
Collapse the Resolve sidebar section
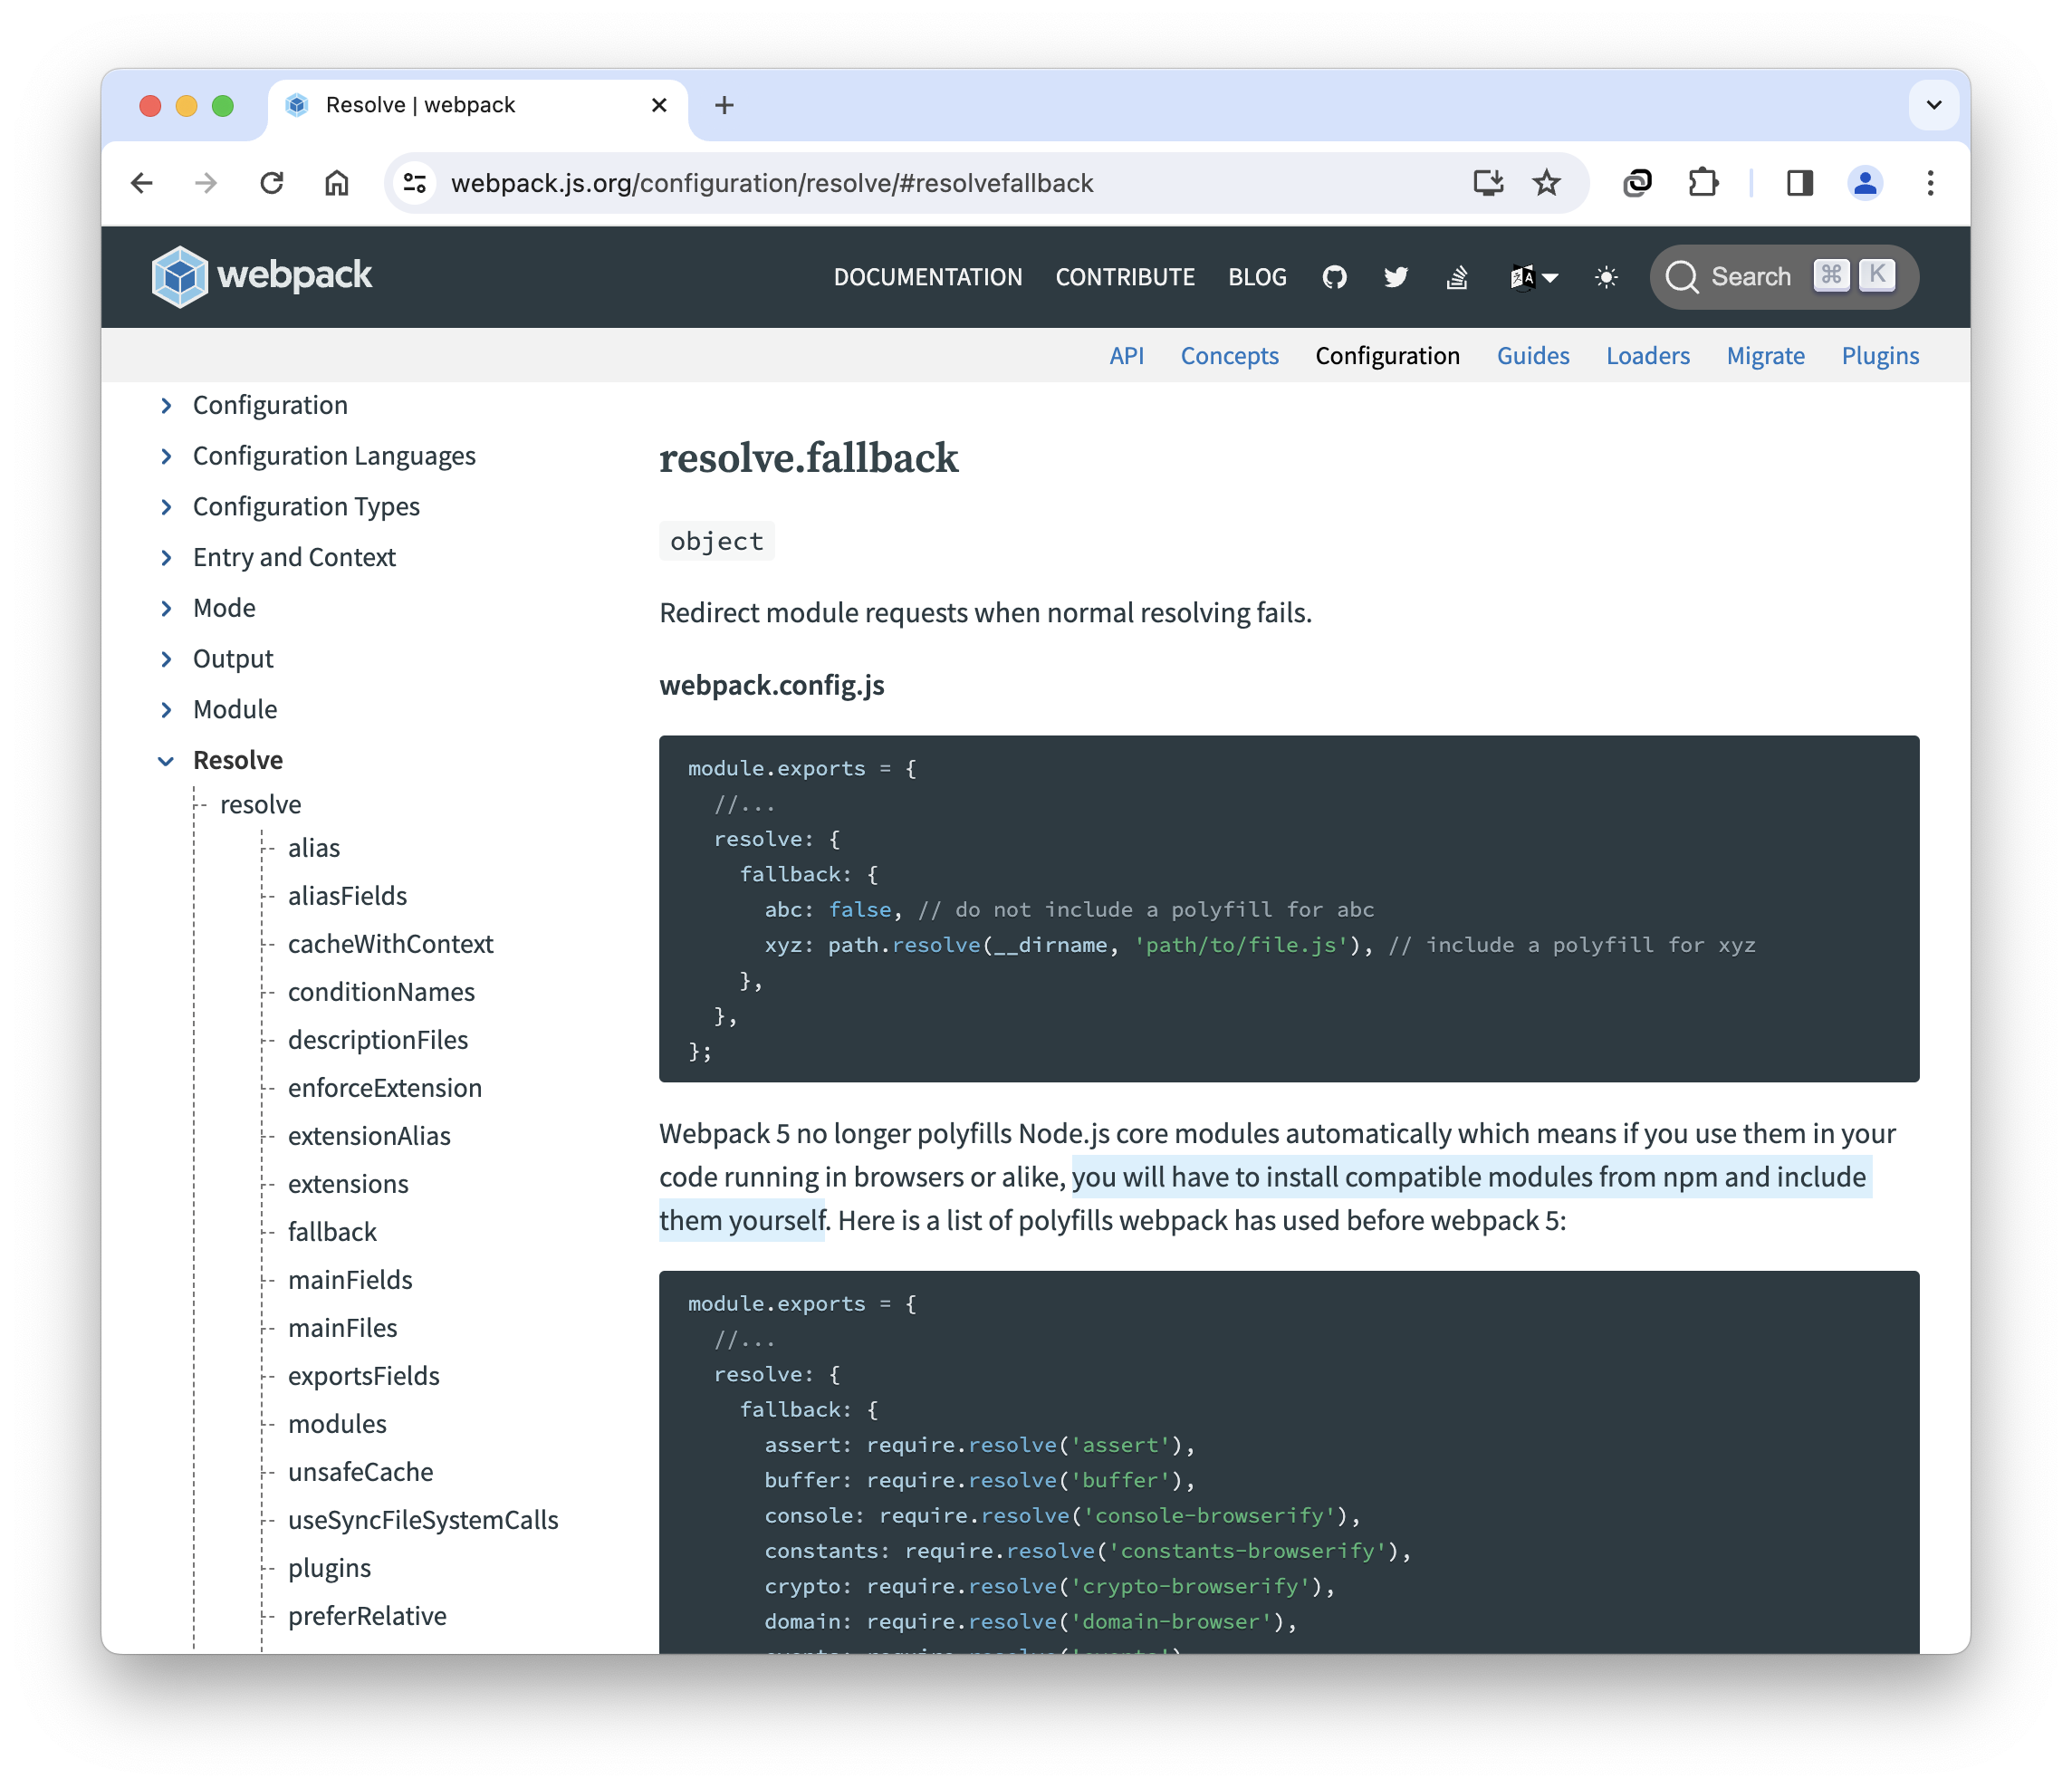(166, 761)
